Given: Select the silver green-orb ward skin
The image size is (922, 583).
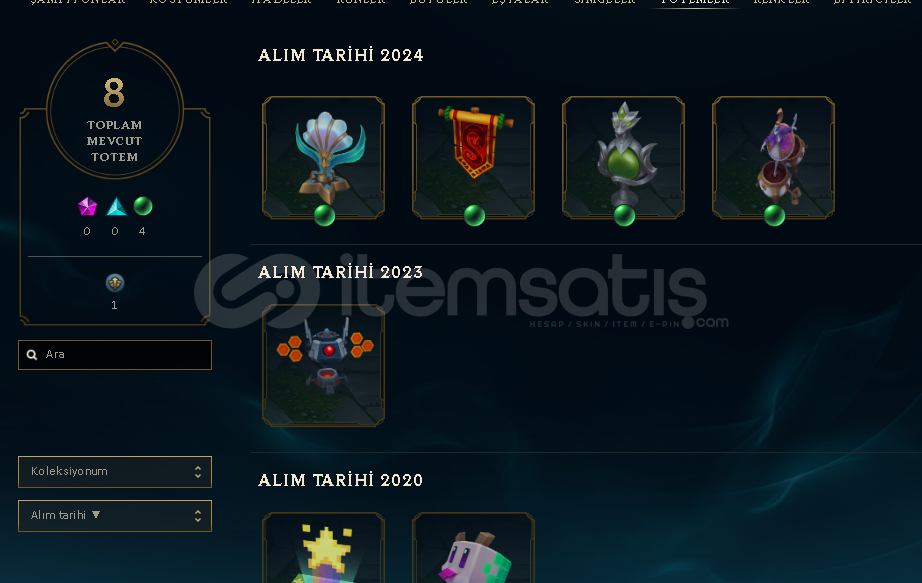Looking at the screenshot, I should point(623,157).
